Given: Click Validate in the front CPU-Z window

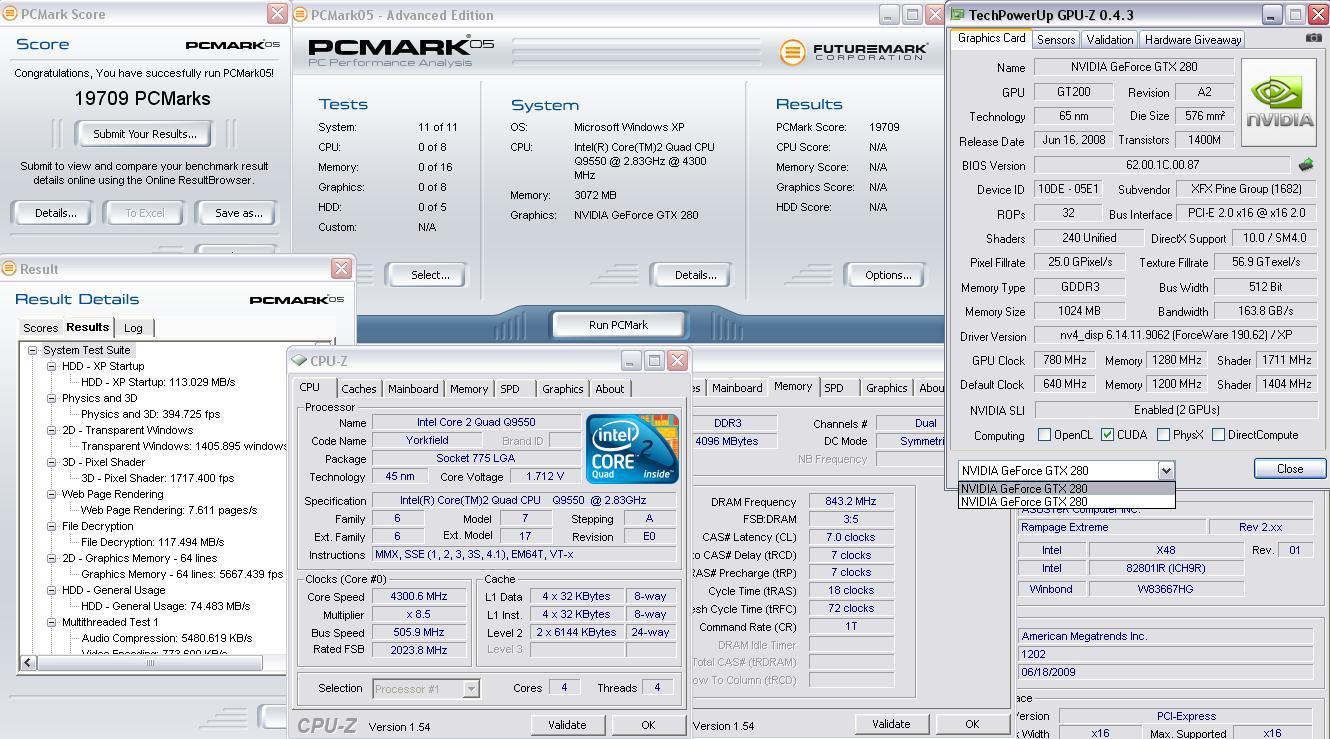Looking at the screenshot, I should tap(567, 725).
